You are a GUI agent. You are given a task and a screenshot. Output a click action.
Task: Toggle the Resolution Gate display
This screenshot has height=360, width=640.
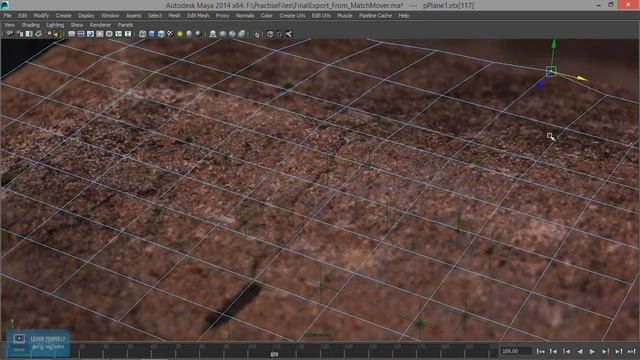click(90, 34)
